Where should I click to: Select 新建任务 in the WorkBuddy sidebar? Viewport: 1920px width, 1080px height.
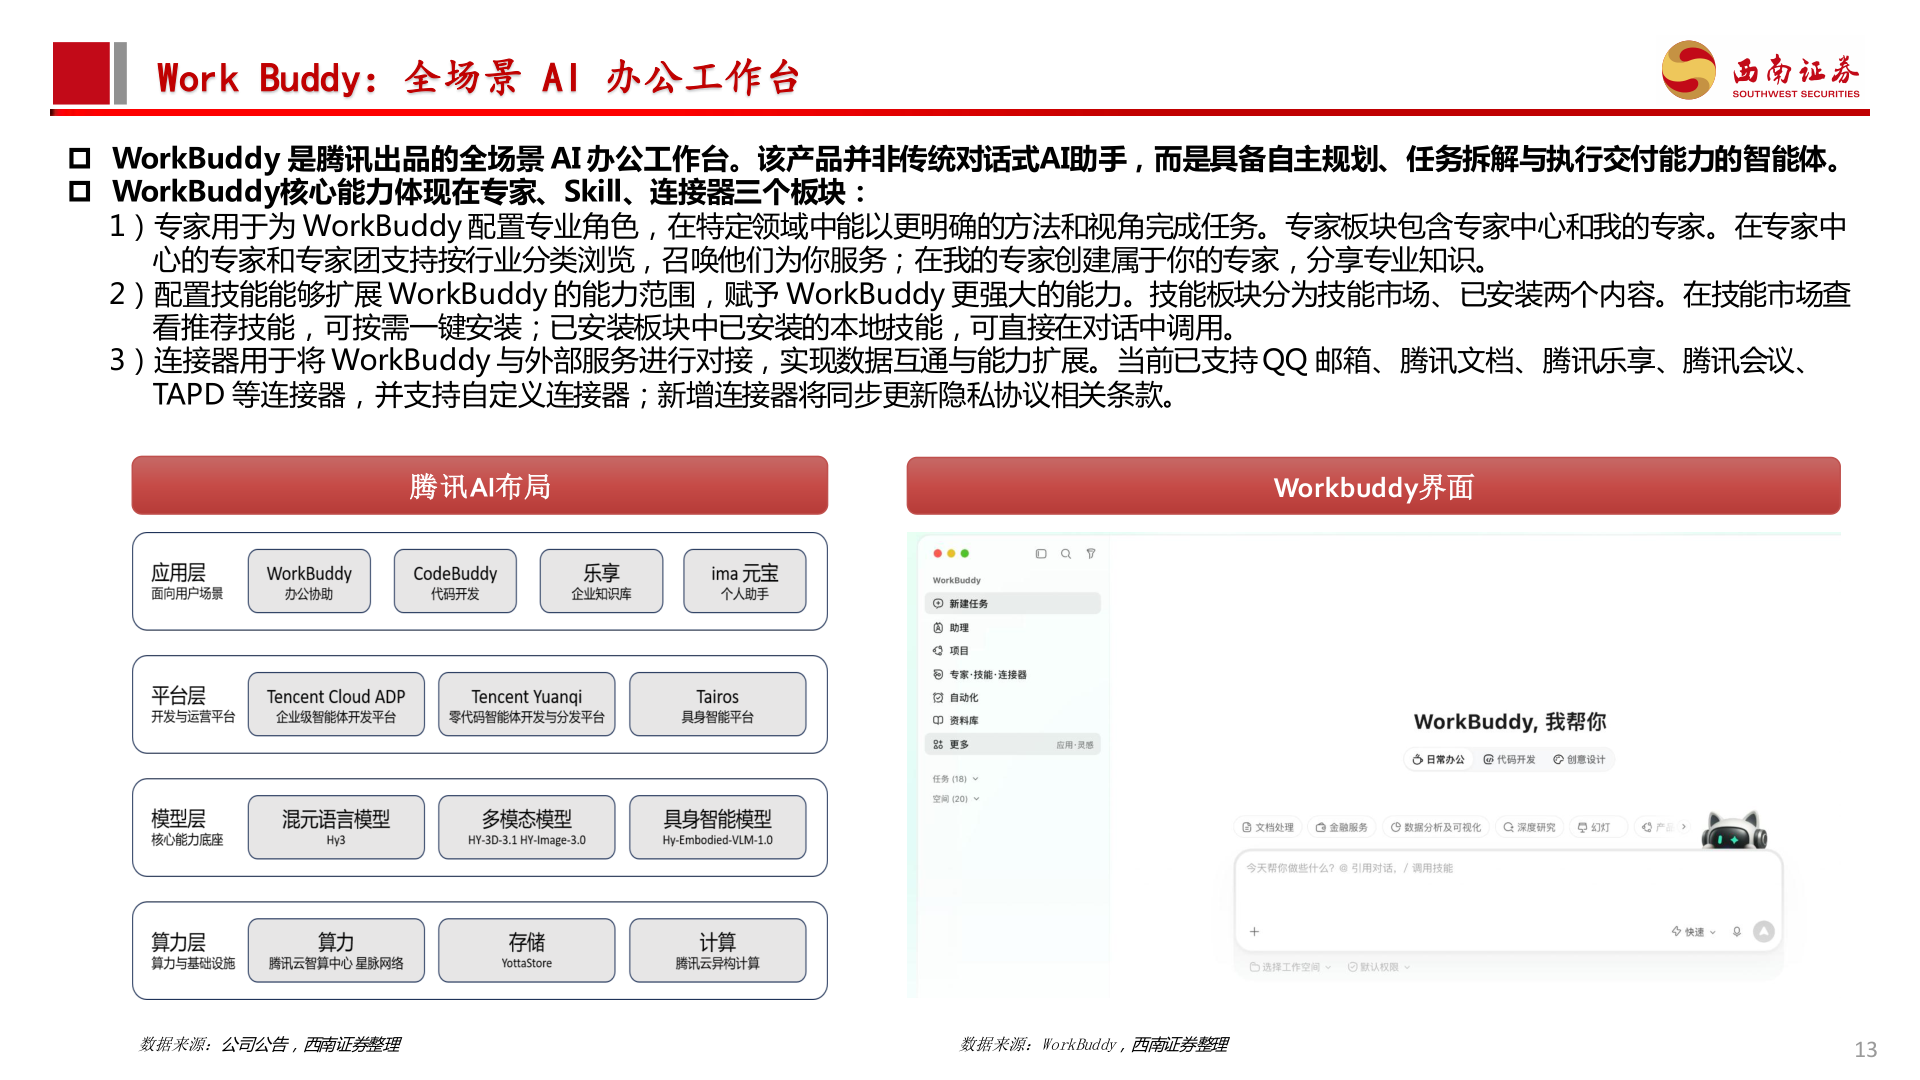point(1013,604)
